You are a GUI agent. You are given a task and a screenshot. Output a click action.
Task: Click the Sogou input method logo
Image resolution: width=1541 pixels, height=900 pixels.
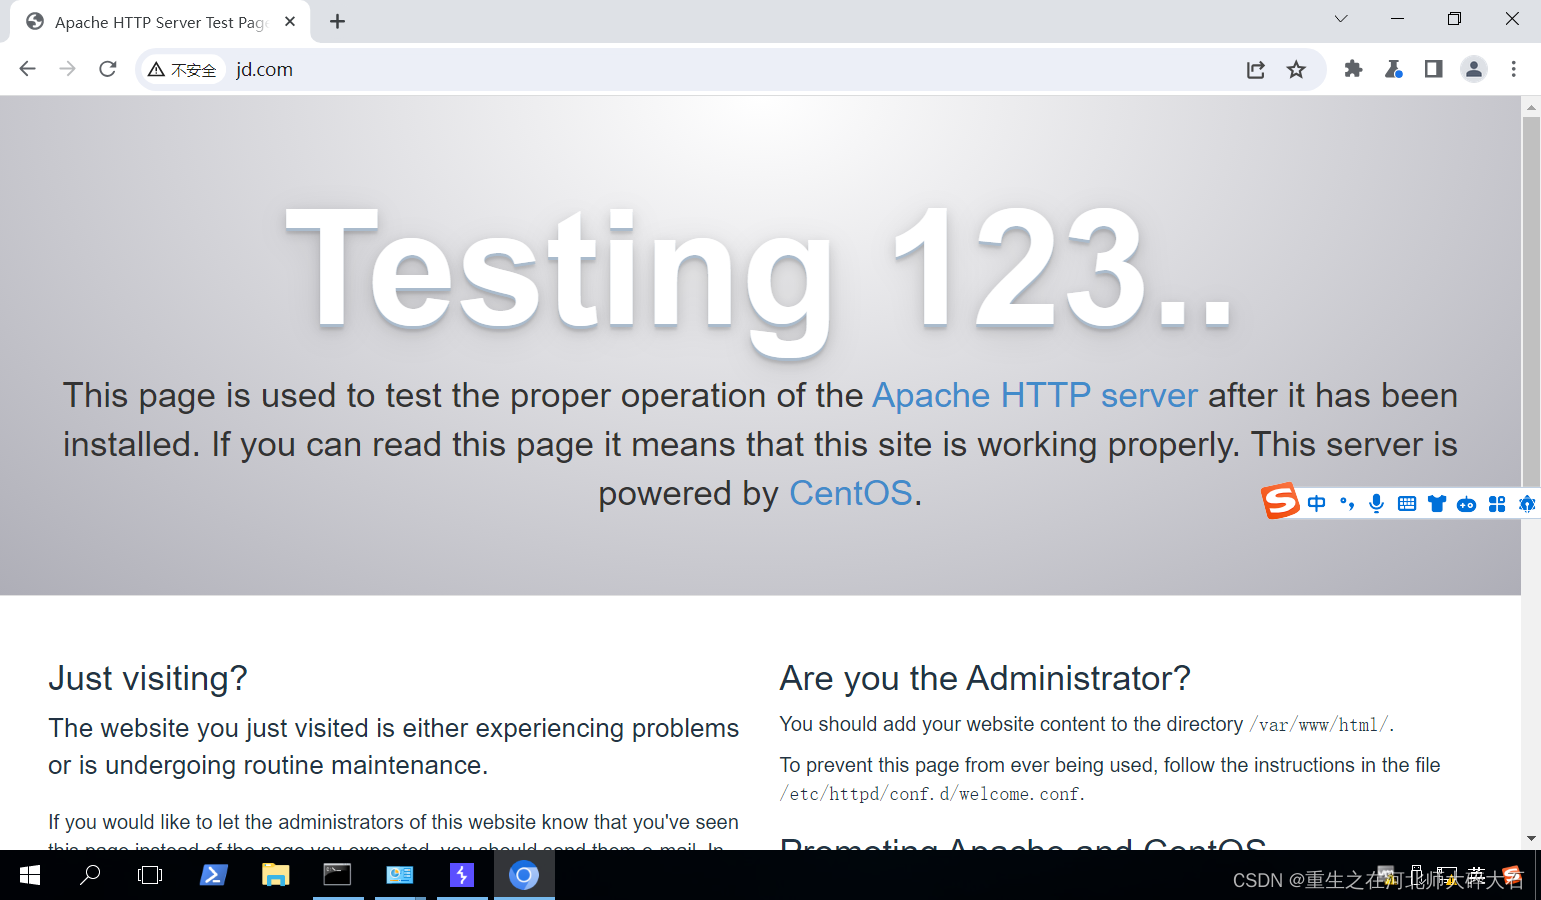[x=1280, y=500]
